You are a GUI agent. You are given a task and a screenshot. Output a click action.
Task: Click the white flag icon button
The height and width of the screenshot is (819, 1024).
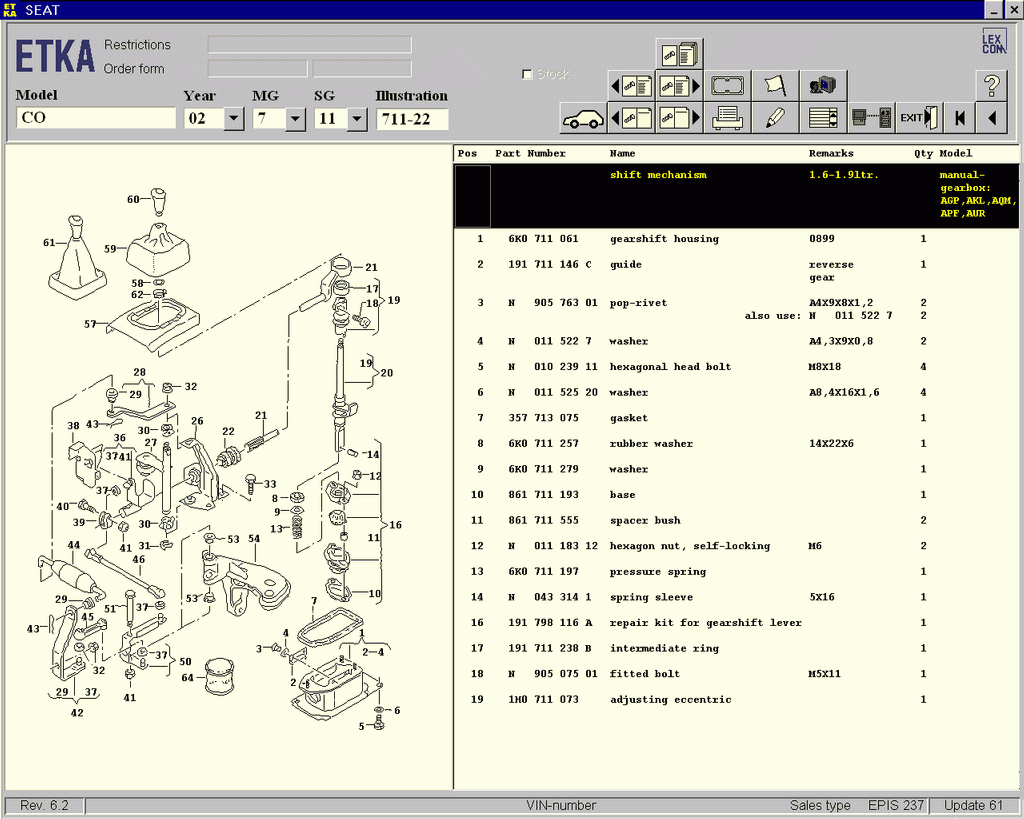(x=775, y=86)
